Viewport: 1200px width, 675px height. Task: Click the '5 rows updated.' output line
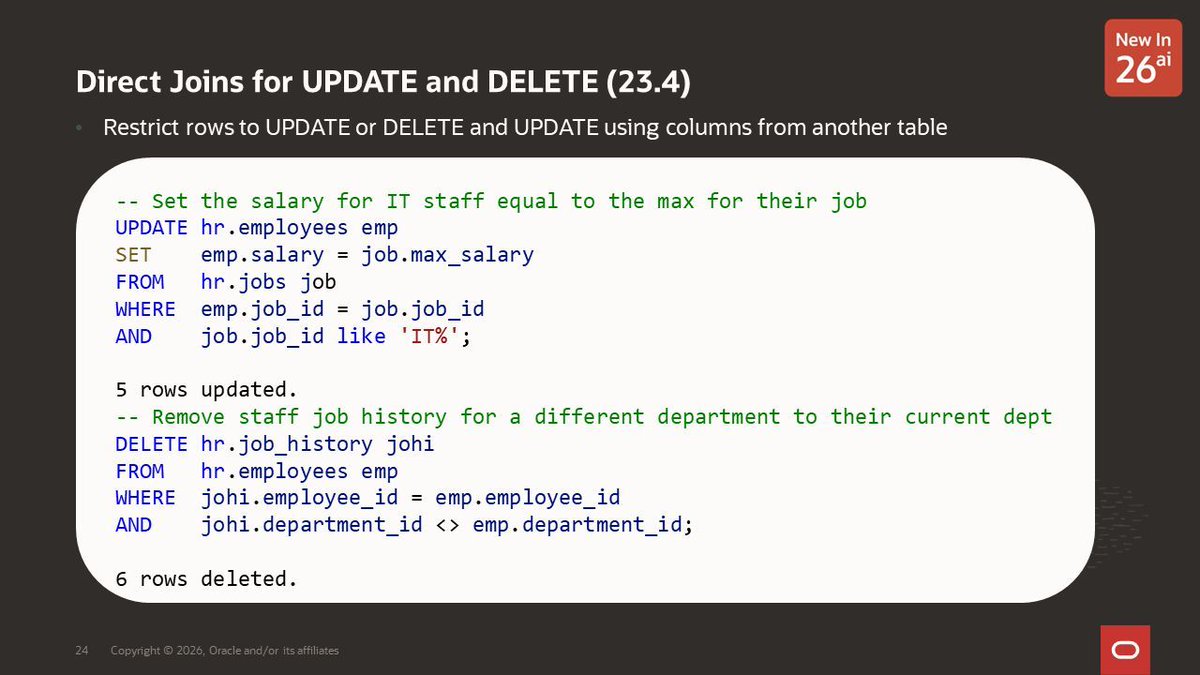pos(206,389)
